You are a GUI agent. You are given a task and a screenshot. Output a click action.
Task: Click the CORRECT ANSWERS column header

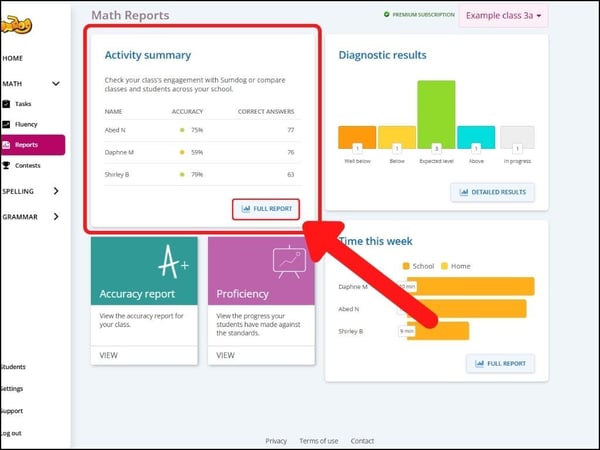(x=266, y=111)
